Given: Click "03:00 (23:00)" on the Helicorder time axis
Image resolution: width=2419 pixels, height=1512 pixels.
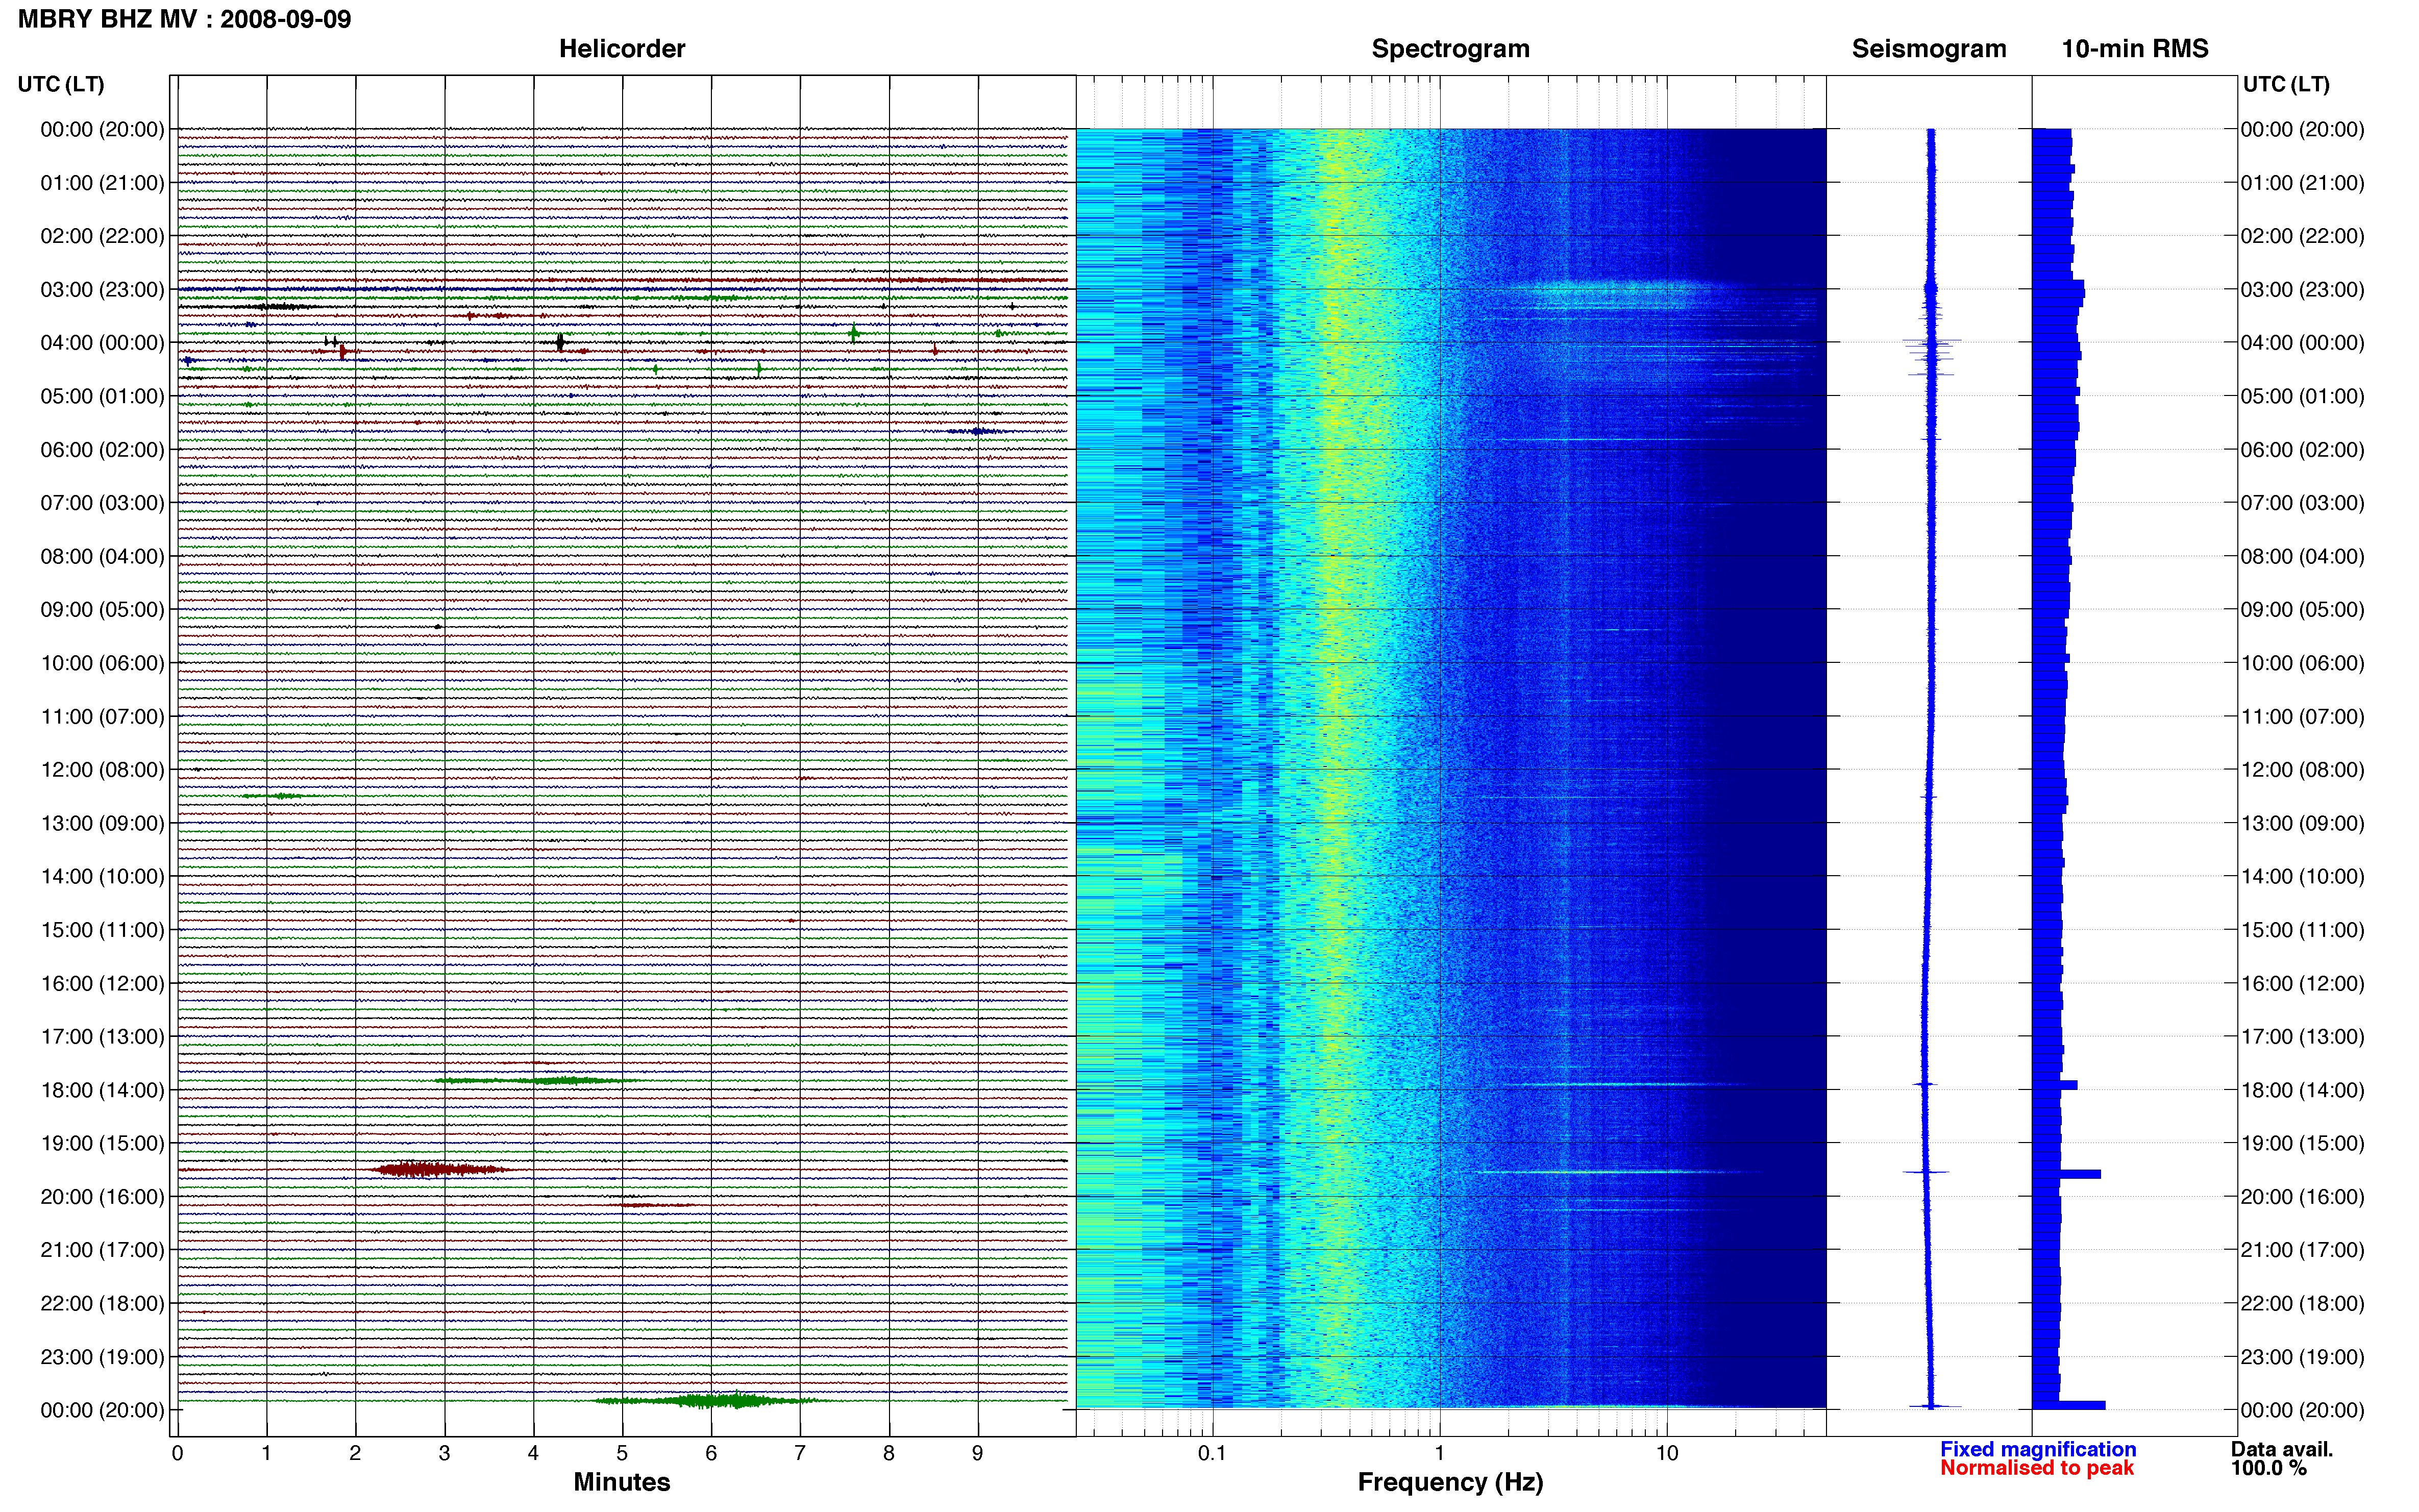Looking at the screenshot, I should (x=102, y=290).
